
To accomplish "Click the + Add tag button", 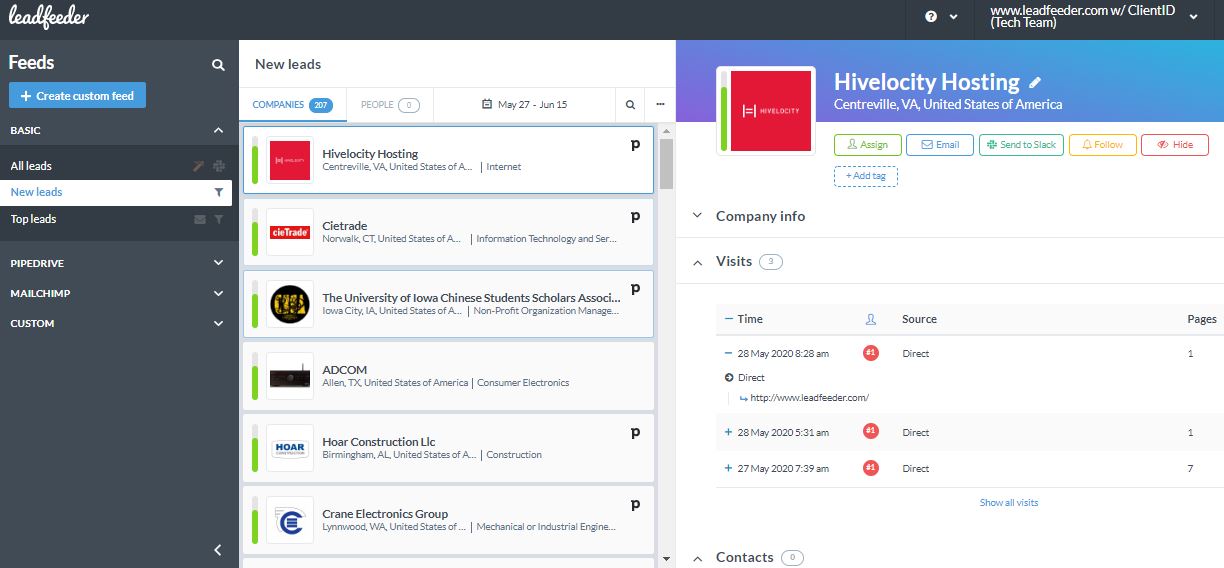I will (x=865, y=176).
